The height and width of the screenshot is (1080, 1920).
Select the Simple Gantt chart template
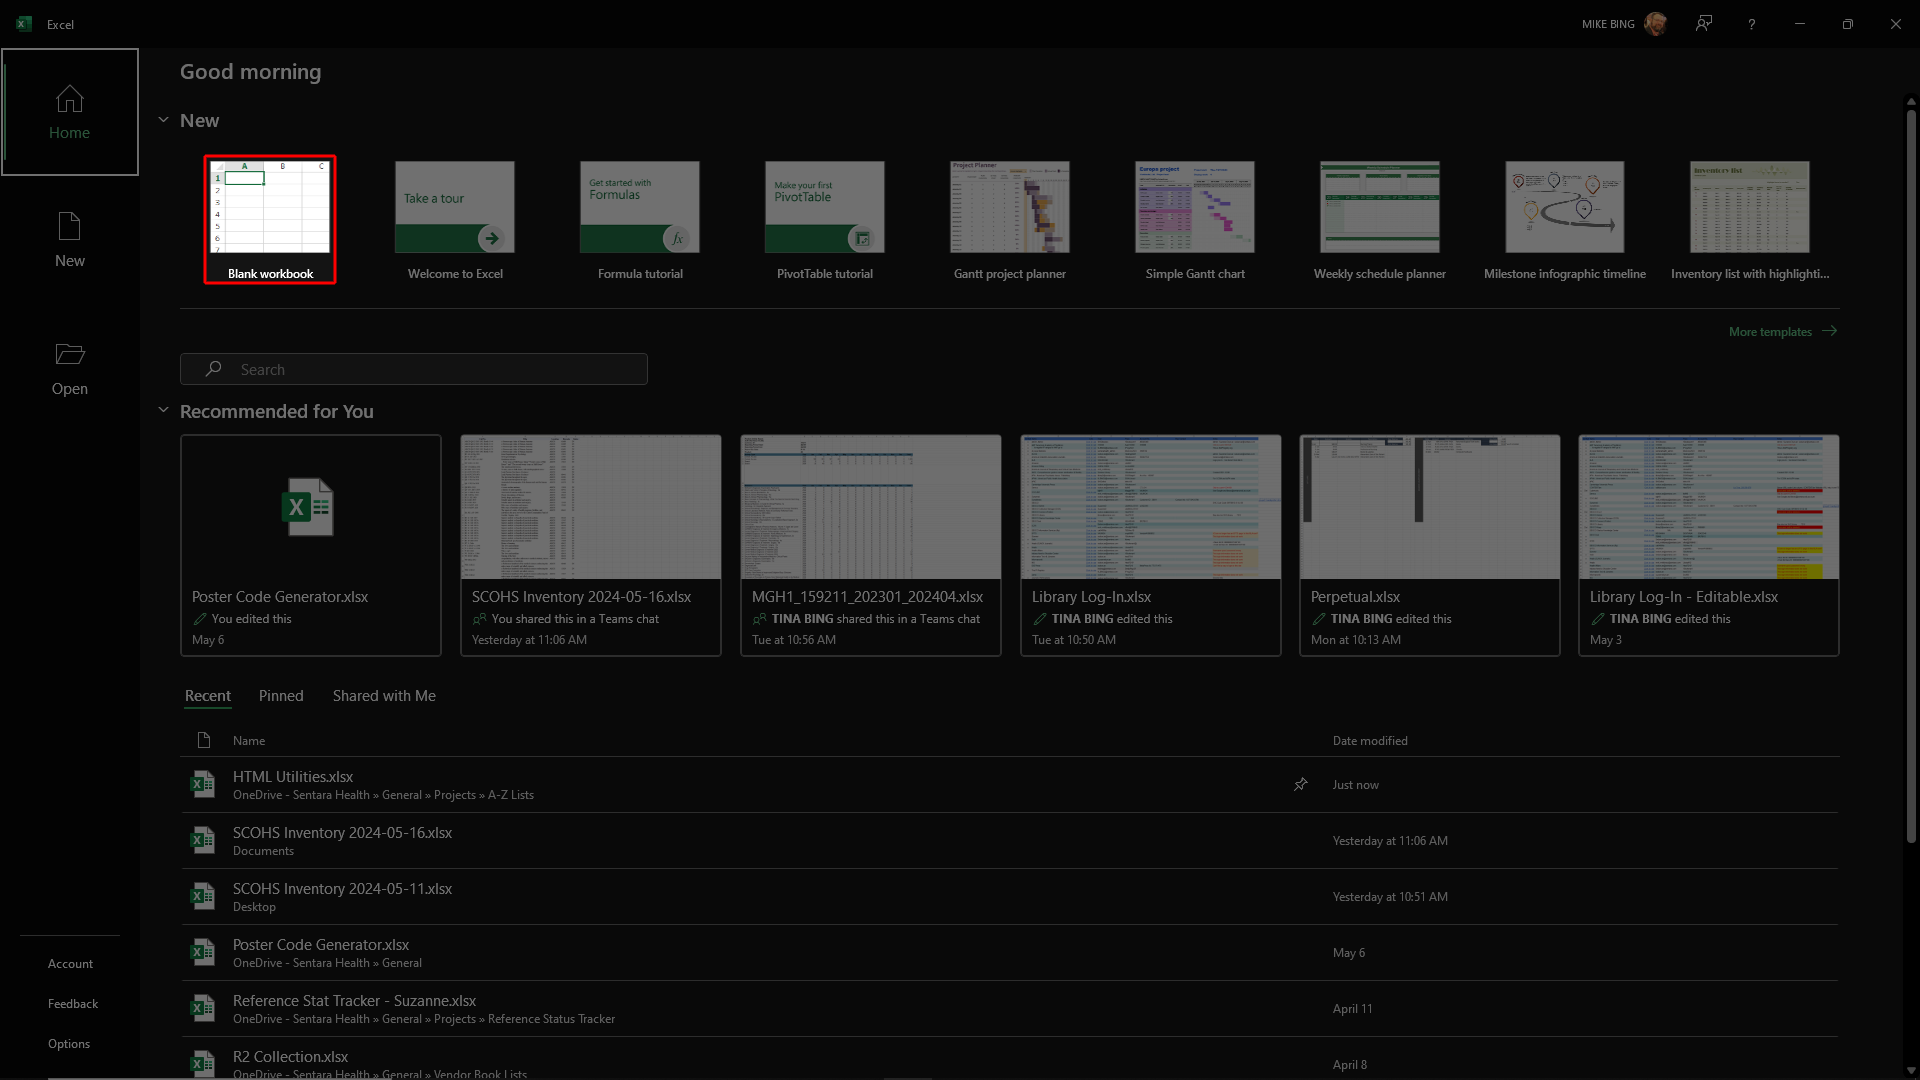pyautogui.click(x=1195, y=220)
